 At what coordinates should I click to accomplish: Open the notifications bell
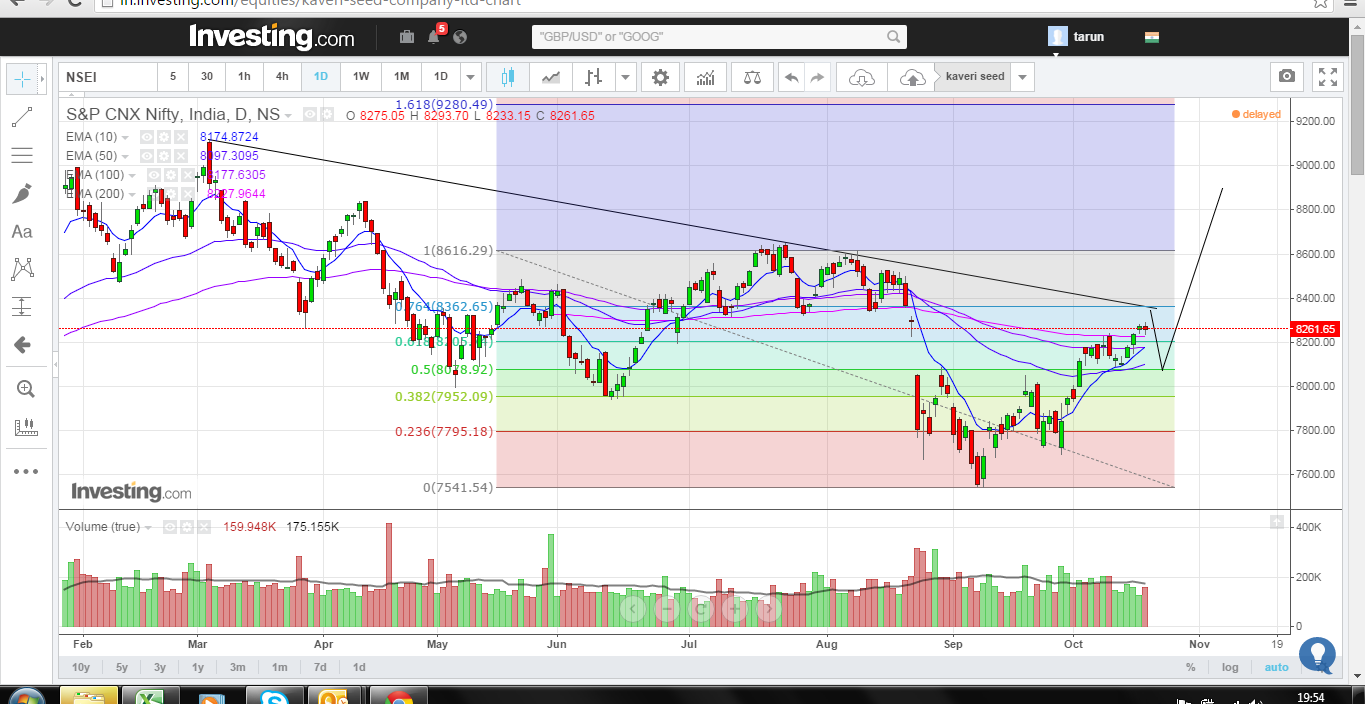tap(434, 37)
